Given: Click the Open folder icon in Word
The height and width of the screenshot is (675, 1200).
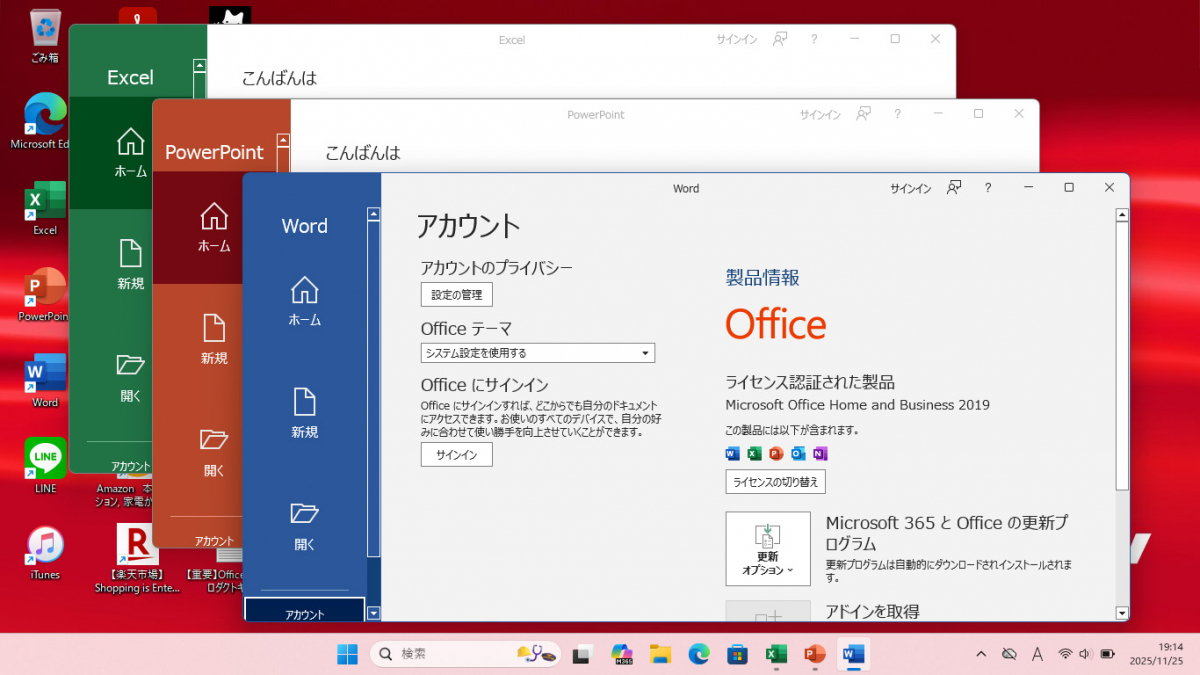Looking at the screenshot, I should coord(304,524).
